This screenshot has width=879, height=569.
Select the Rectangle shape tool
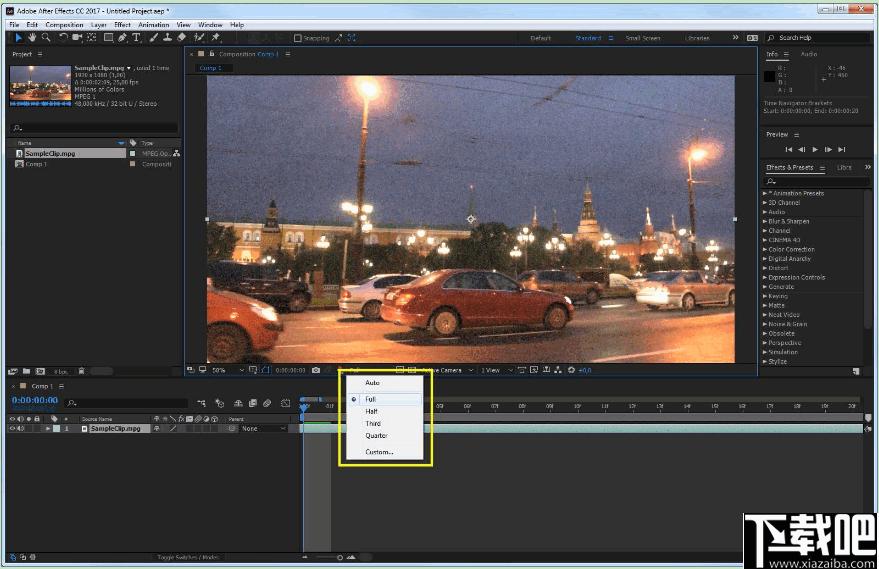tap(108, 38)
